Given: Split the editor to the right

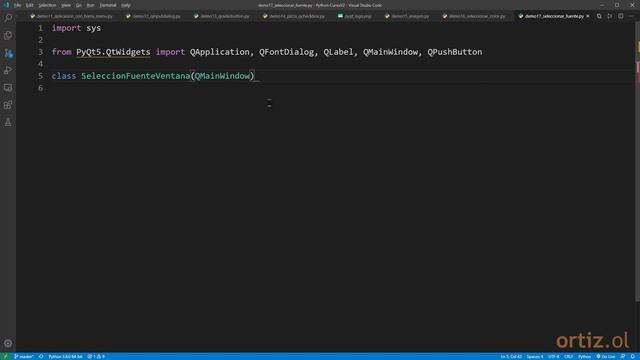Looking at the screenshot, I should (x=620, y=16).
